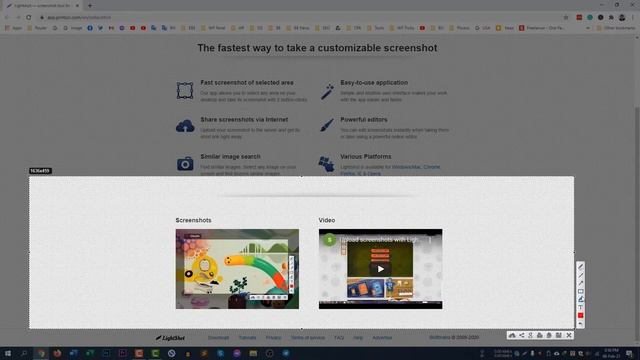640x360 pixels.
Task: Switch to Chrome in the taskbar
Action: coord(41,353)
